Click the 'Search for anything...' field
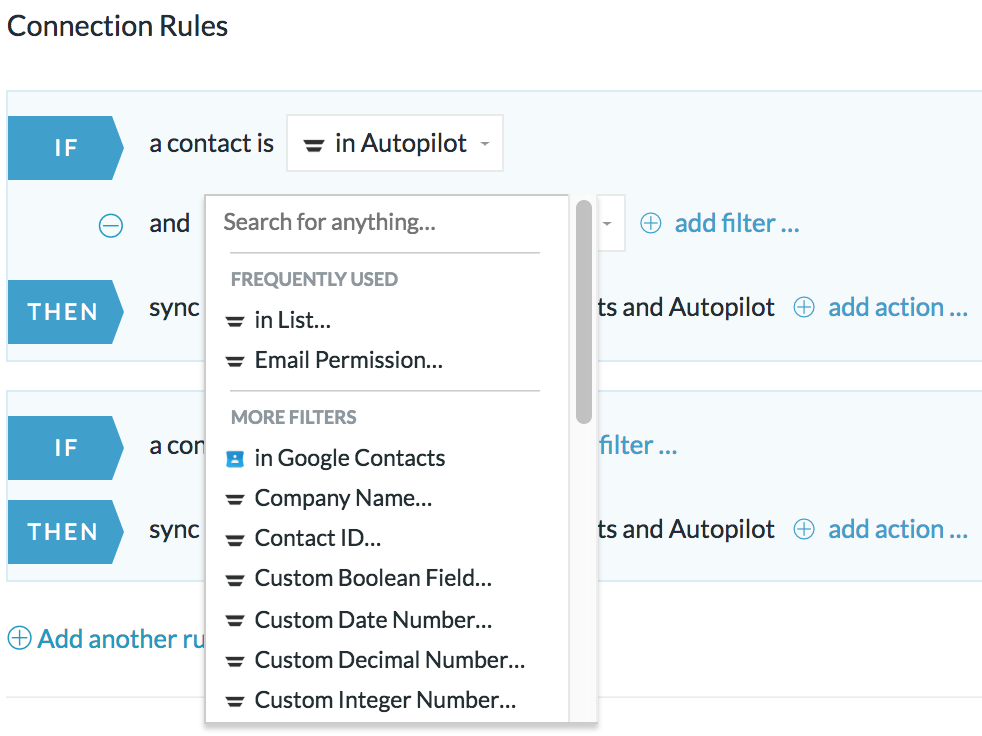Image resolution: width=982 pixels, height=736 pixels. [x=385, y=222]
